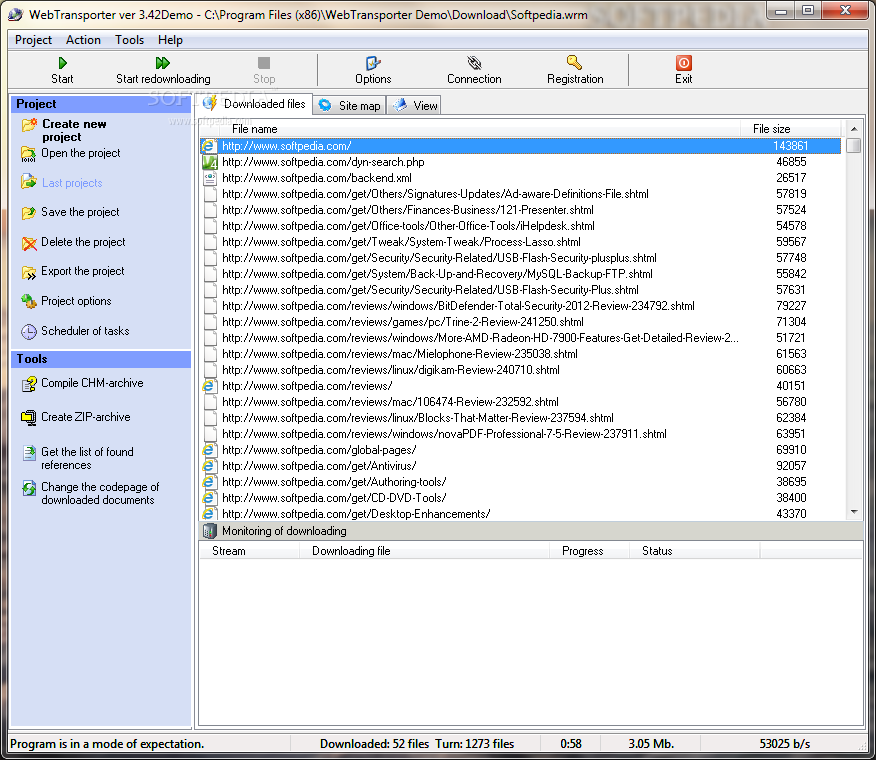
Task: Click the Change the codepage icon
Action: [29, 488]
